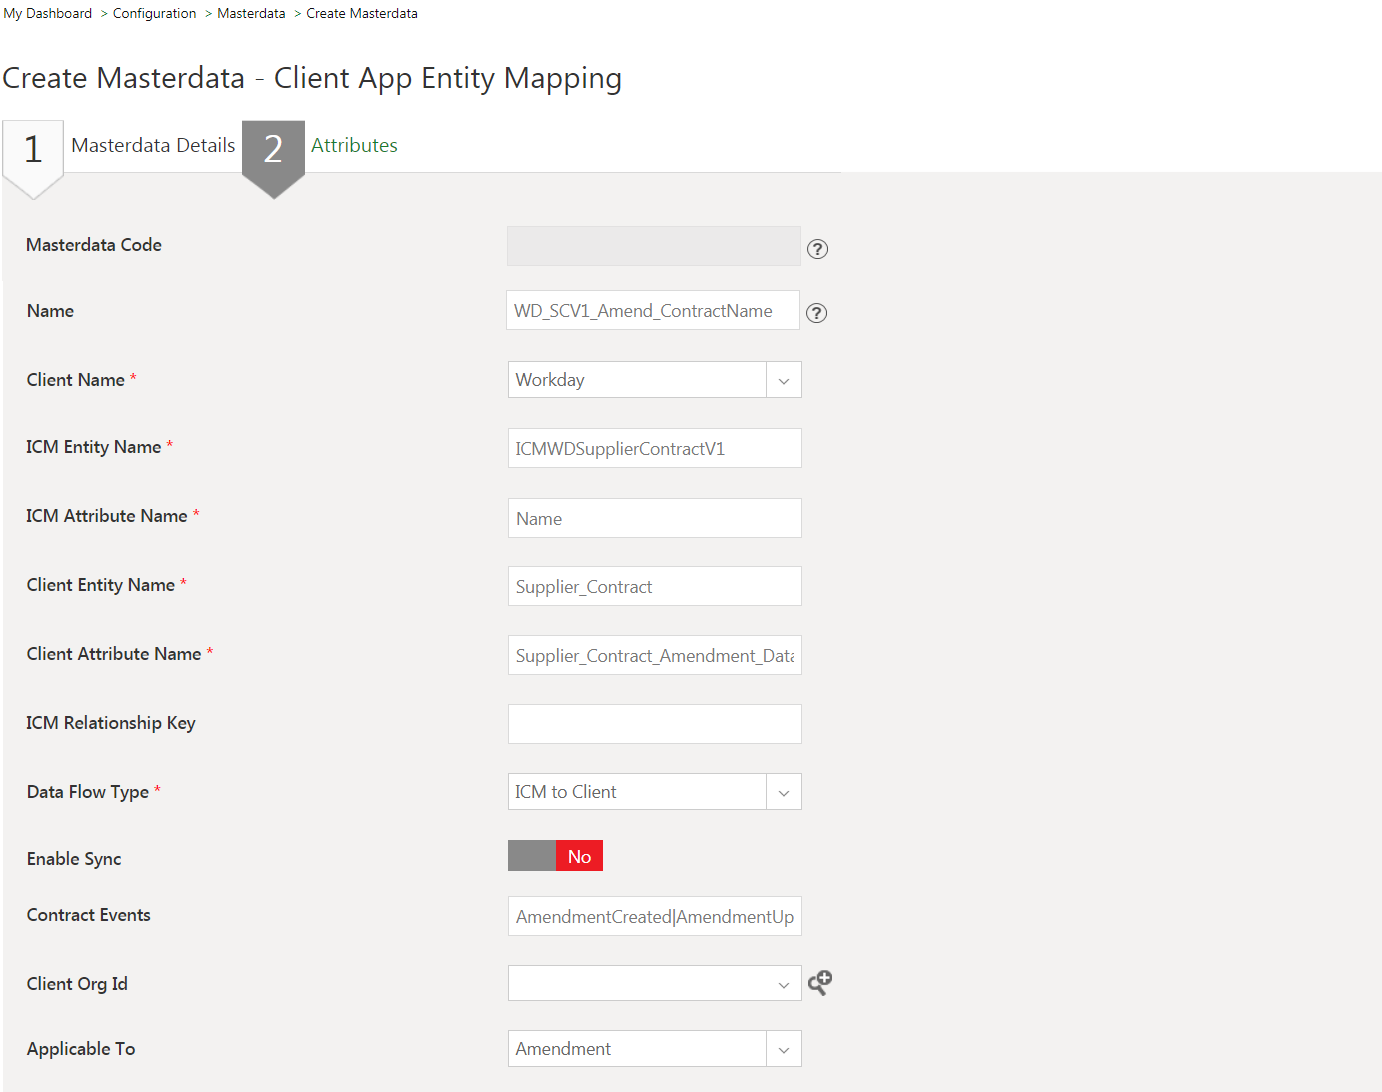Go to My Dashboard breadcrumb link
This screenshot has width=1382, height=1092.
pyautogui.click(x=48, y=14)
